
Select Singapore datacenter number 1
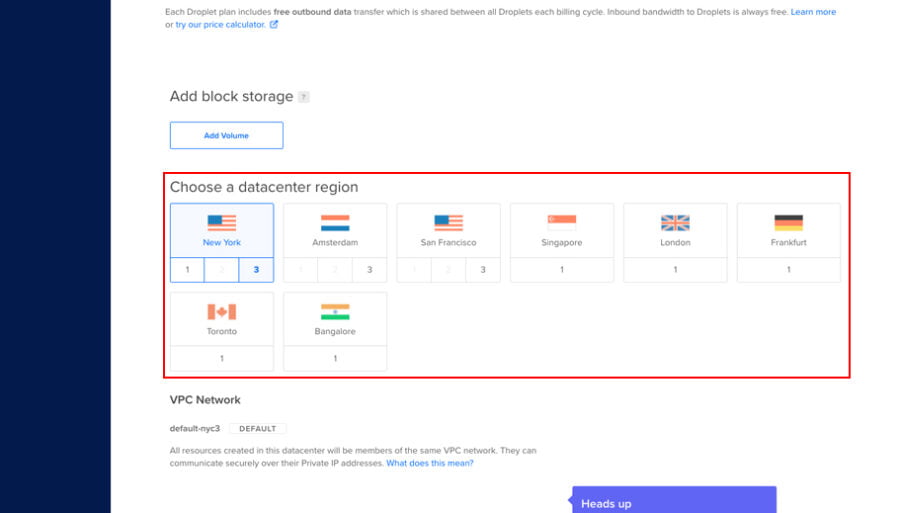(x=561, y=270)
